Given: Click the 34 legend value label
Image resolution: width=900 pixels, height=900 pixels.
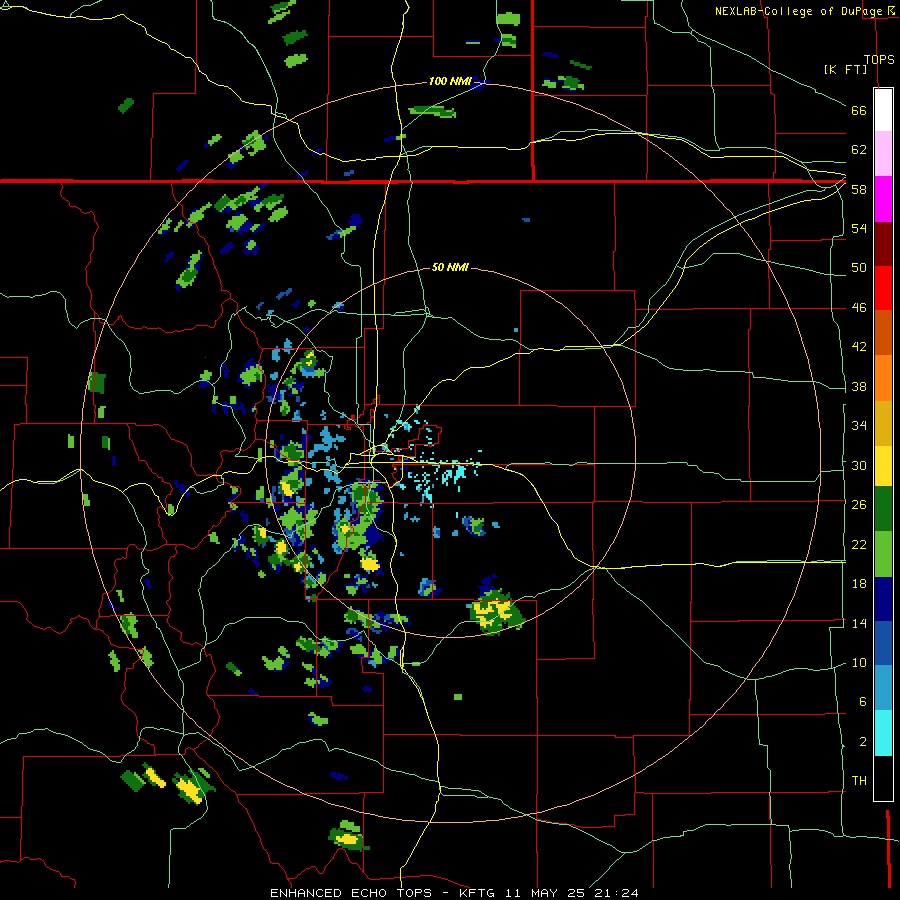Looking at the screenshot, I should 859,425.
